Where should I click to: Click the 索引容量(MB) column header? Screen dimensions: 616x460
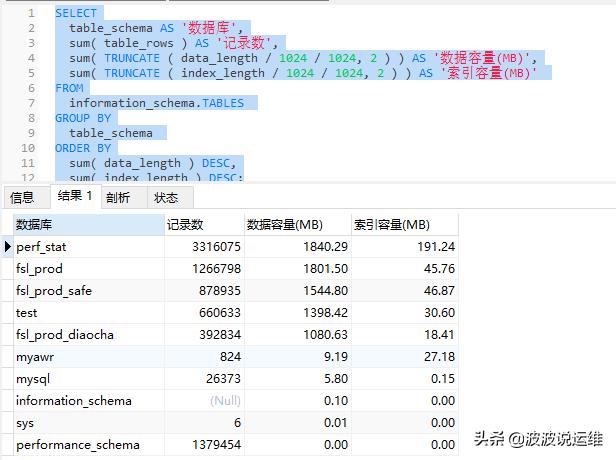[x=405, y=225]
